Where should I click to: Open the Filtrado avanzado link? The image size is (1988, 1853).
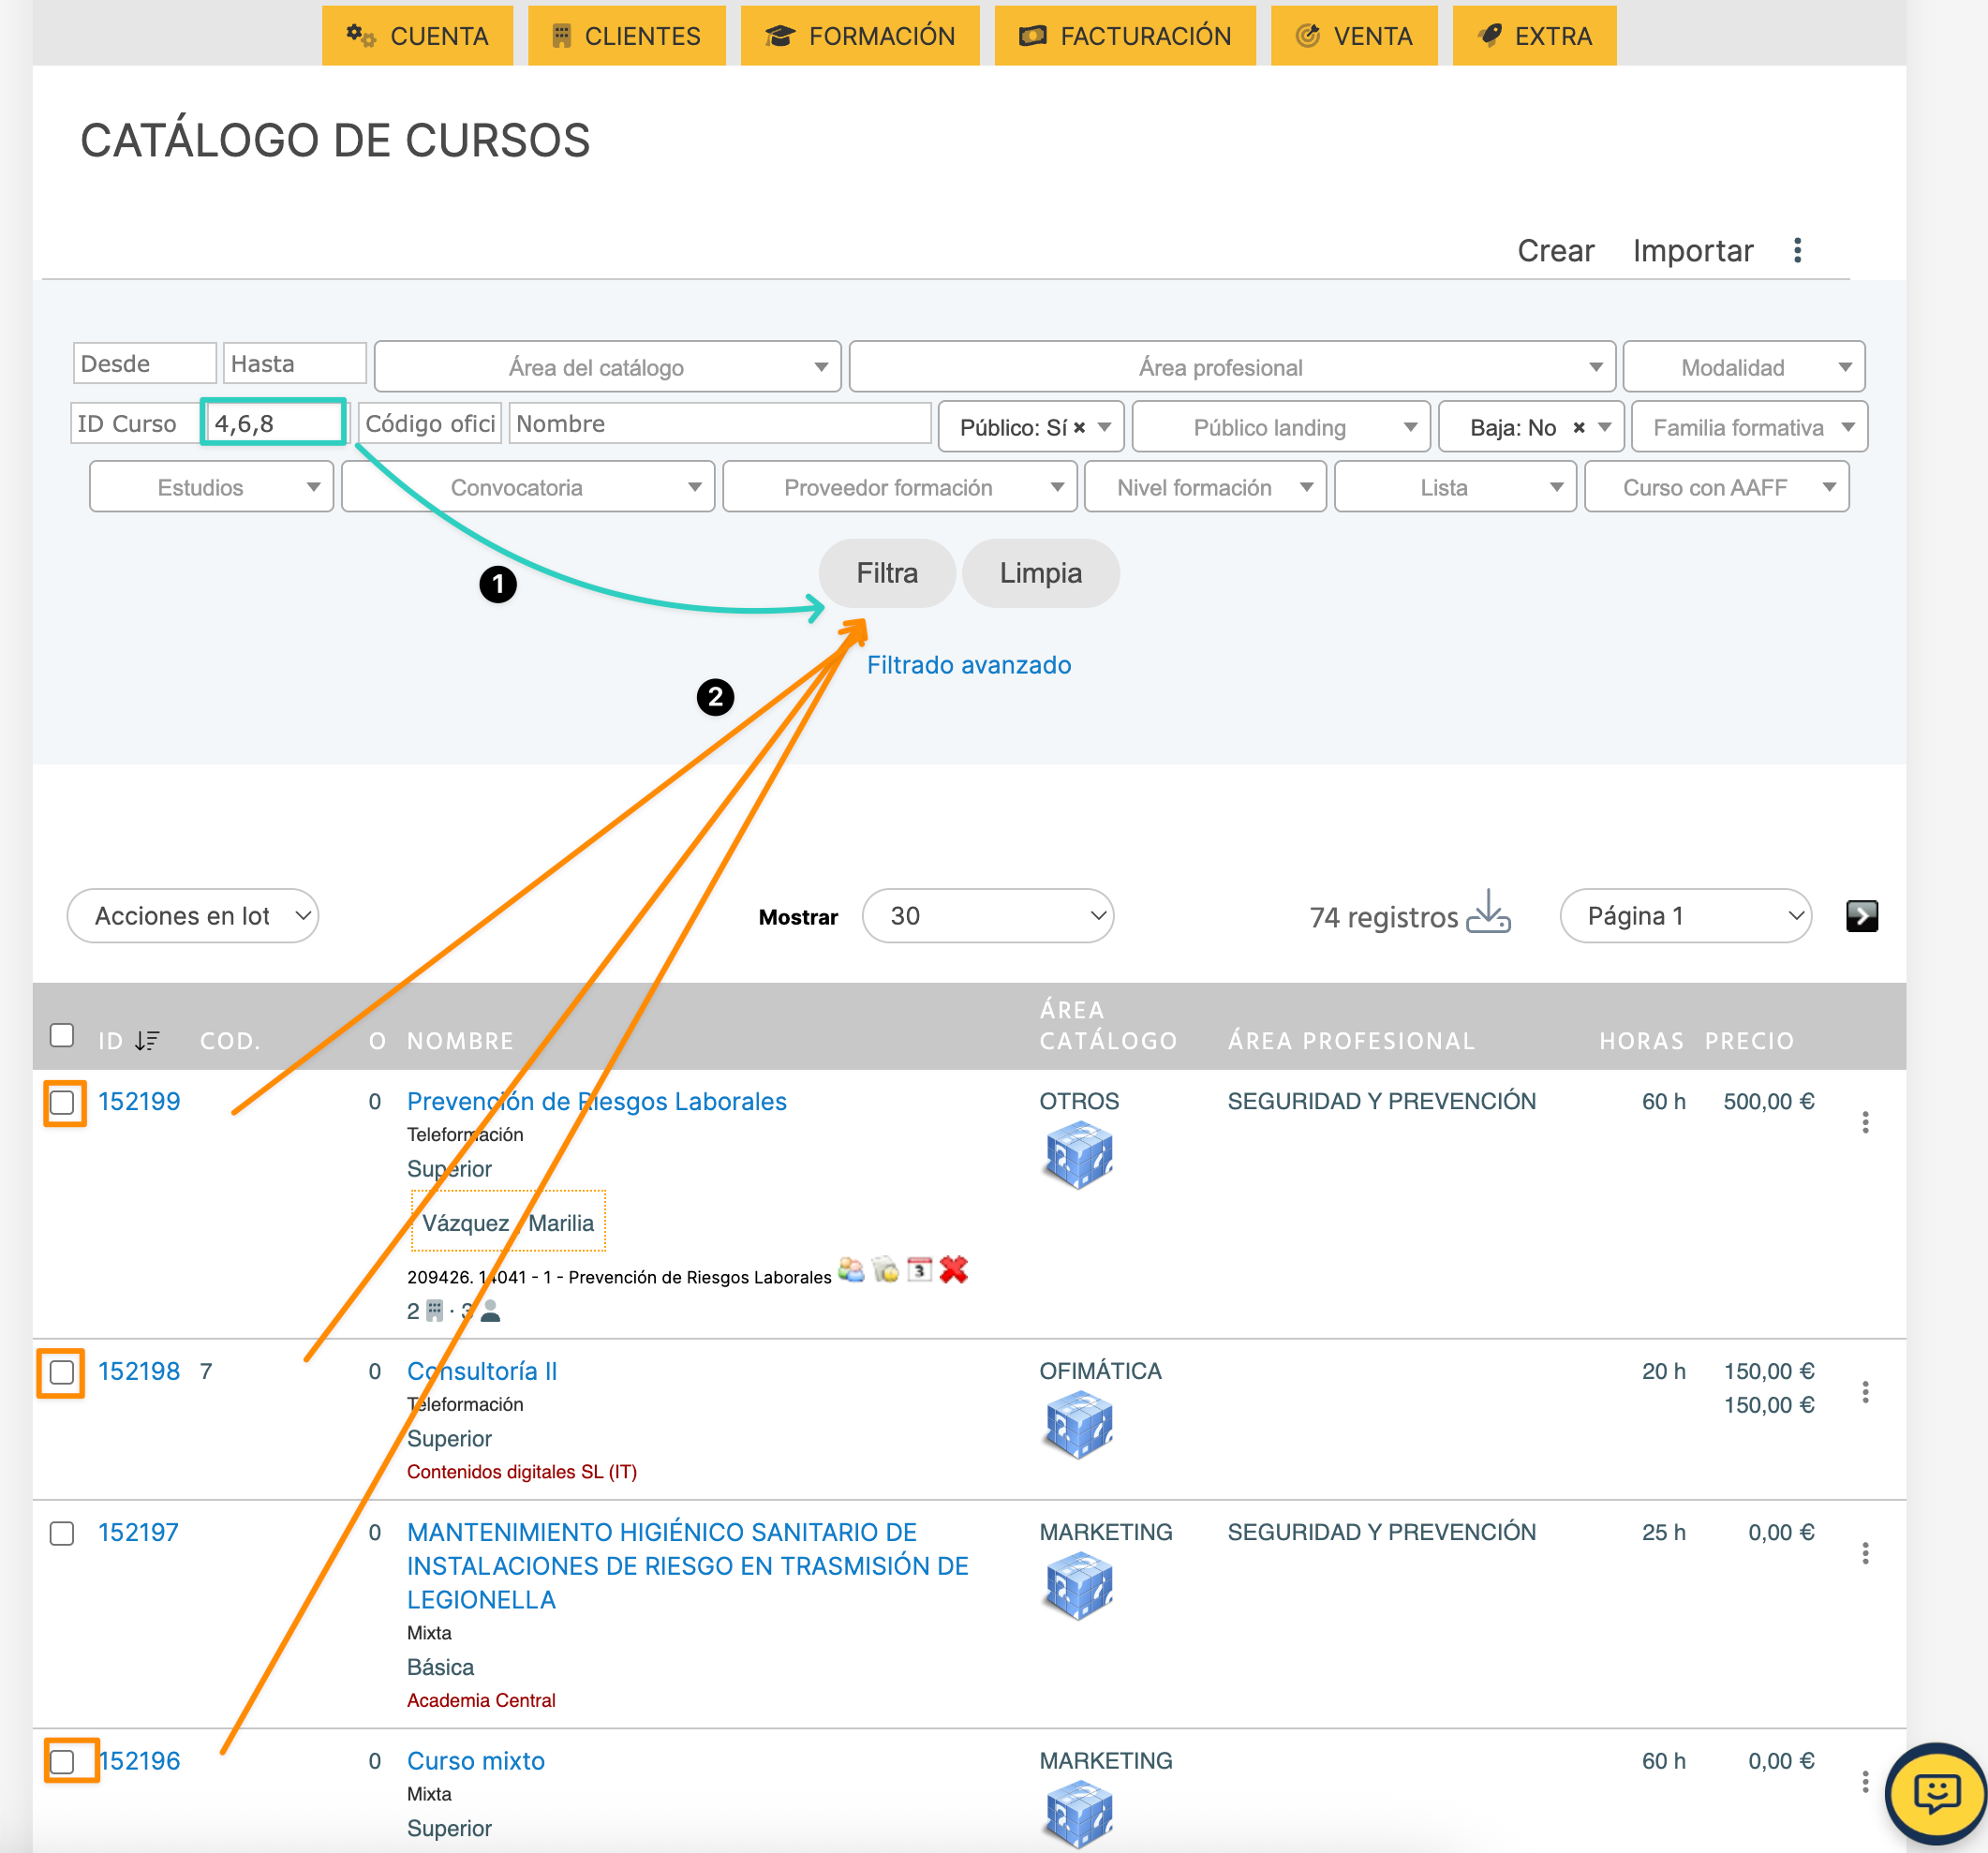click(x=968, y=665)
